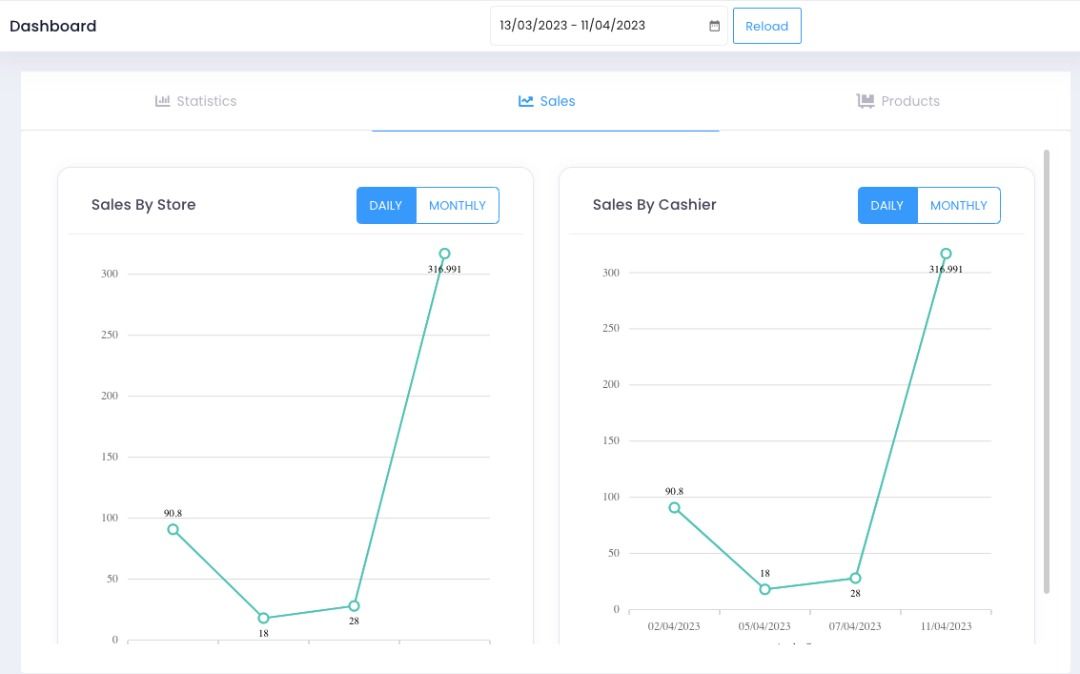The width and height of the screenshot is (1080, 674).
Task: Open the Products tab
Action: [x=897, y=101]
